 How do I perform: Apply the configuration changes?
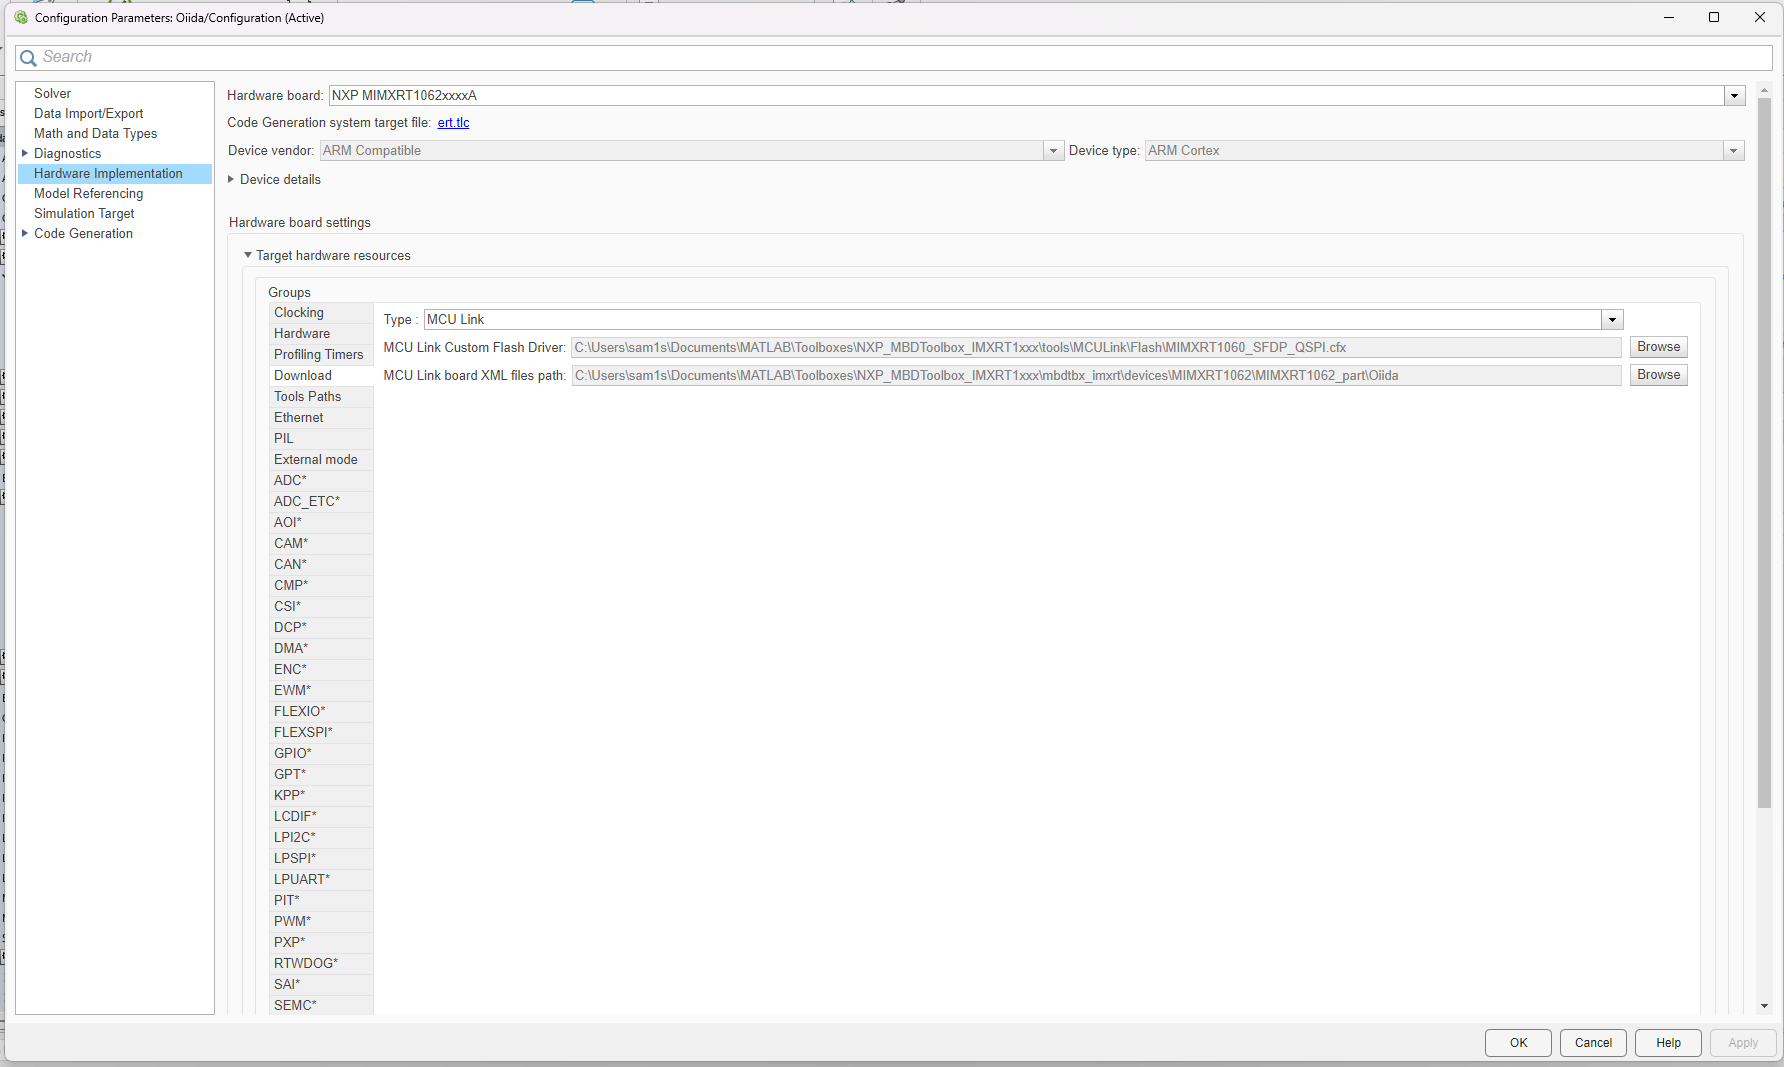click(1742, 1042)
